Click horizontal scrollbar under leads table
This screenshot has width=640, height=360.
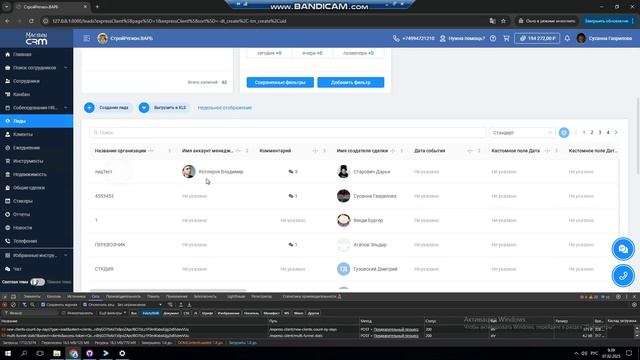pyautogui.click(x=167, y=290)
